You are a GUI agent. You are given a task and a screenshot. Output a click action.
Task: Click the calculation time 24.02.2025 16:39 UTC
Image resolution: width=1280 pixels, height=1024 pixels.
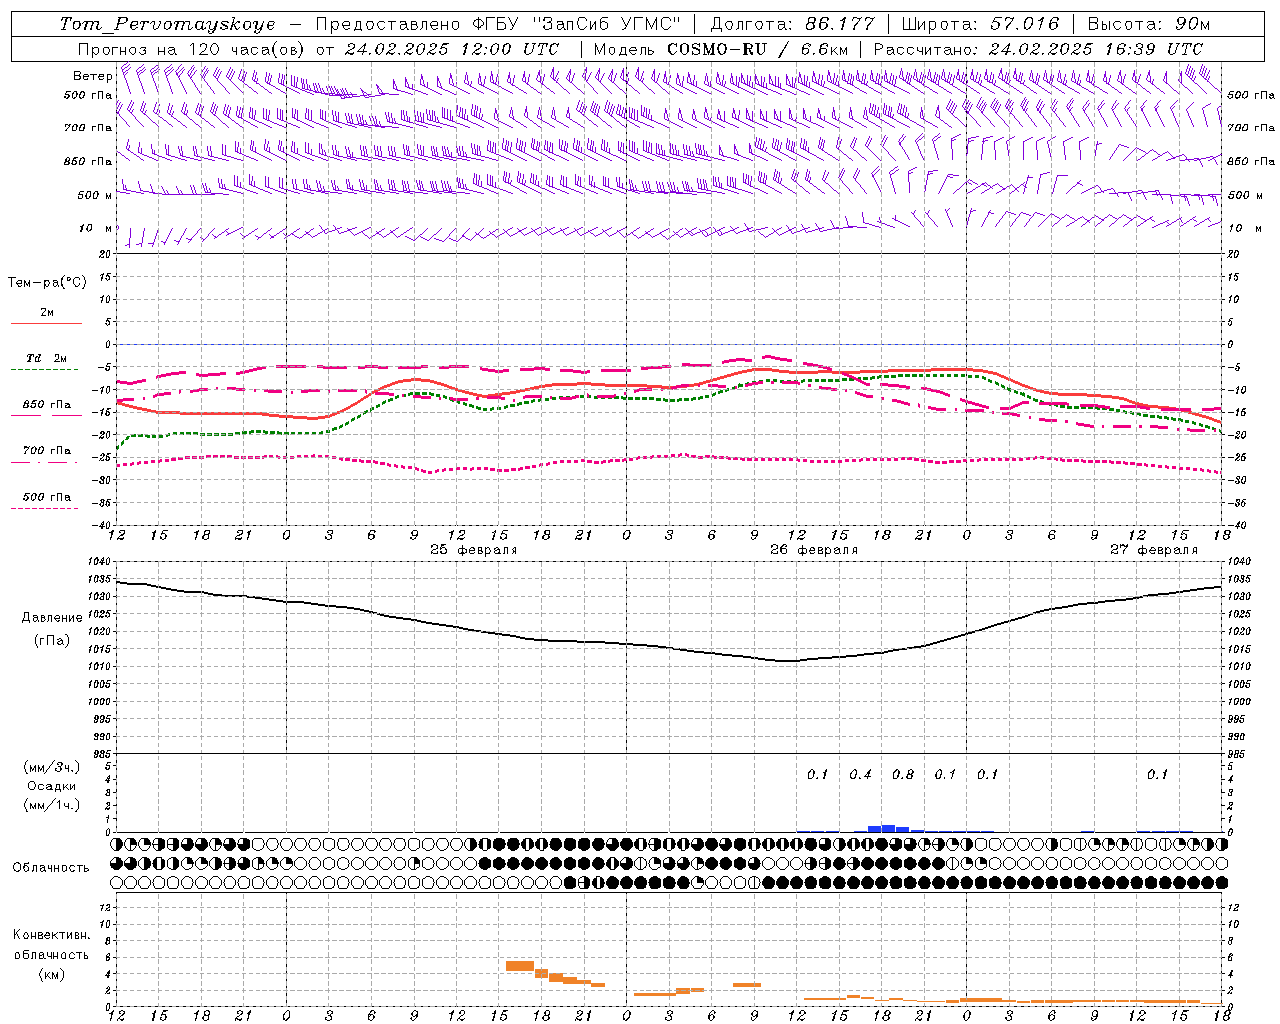[x=1095, y=49]
